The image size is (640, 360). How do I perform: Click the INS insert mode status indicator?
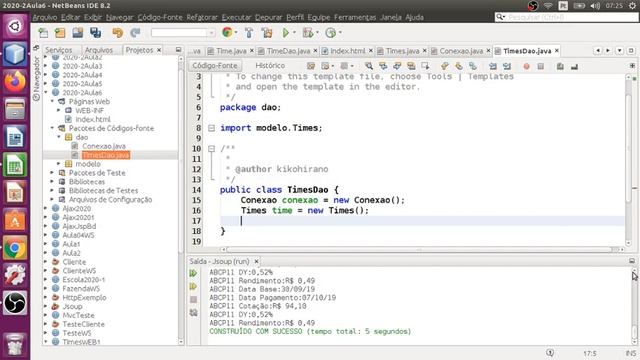(630, 353)
